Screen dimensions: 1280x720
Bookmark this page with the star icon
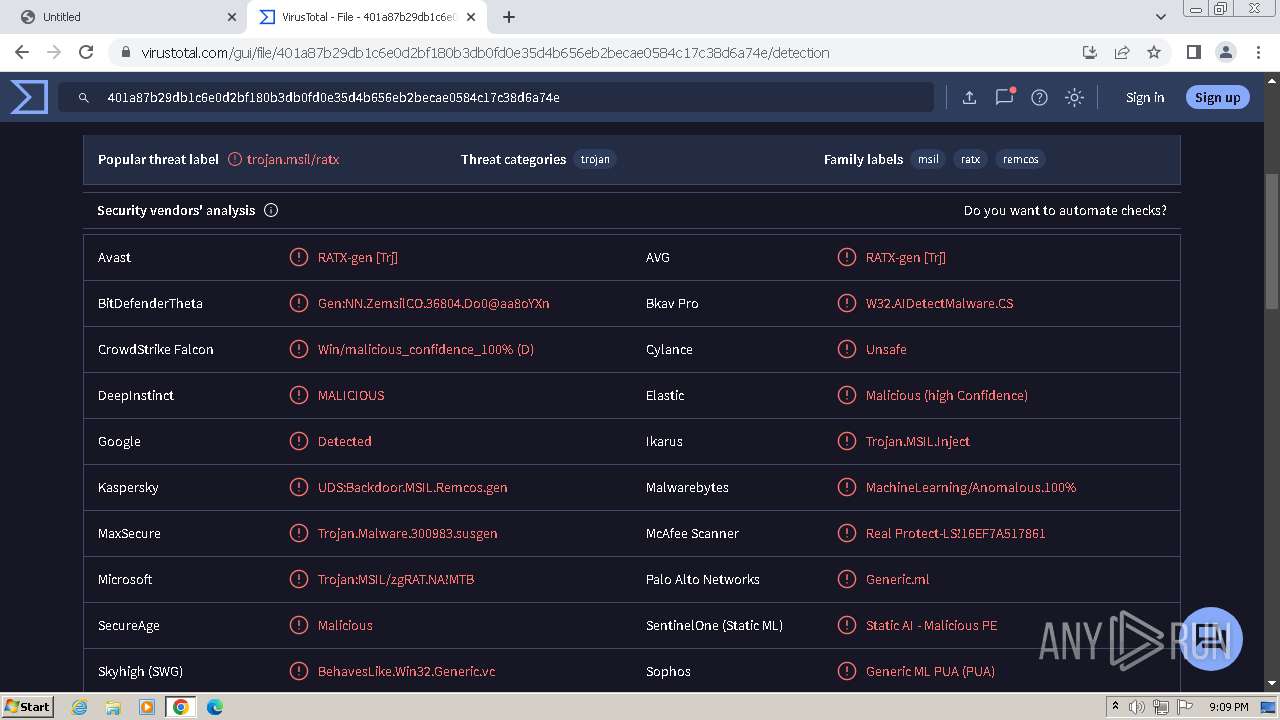click(x=1154, y=52)
